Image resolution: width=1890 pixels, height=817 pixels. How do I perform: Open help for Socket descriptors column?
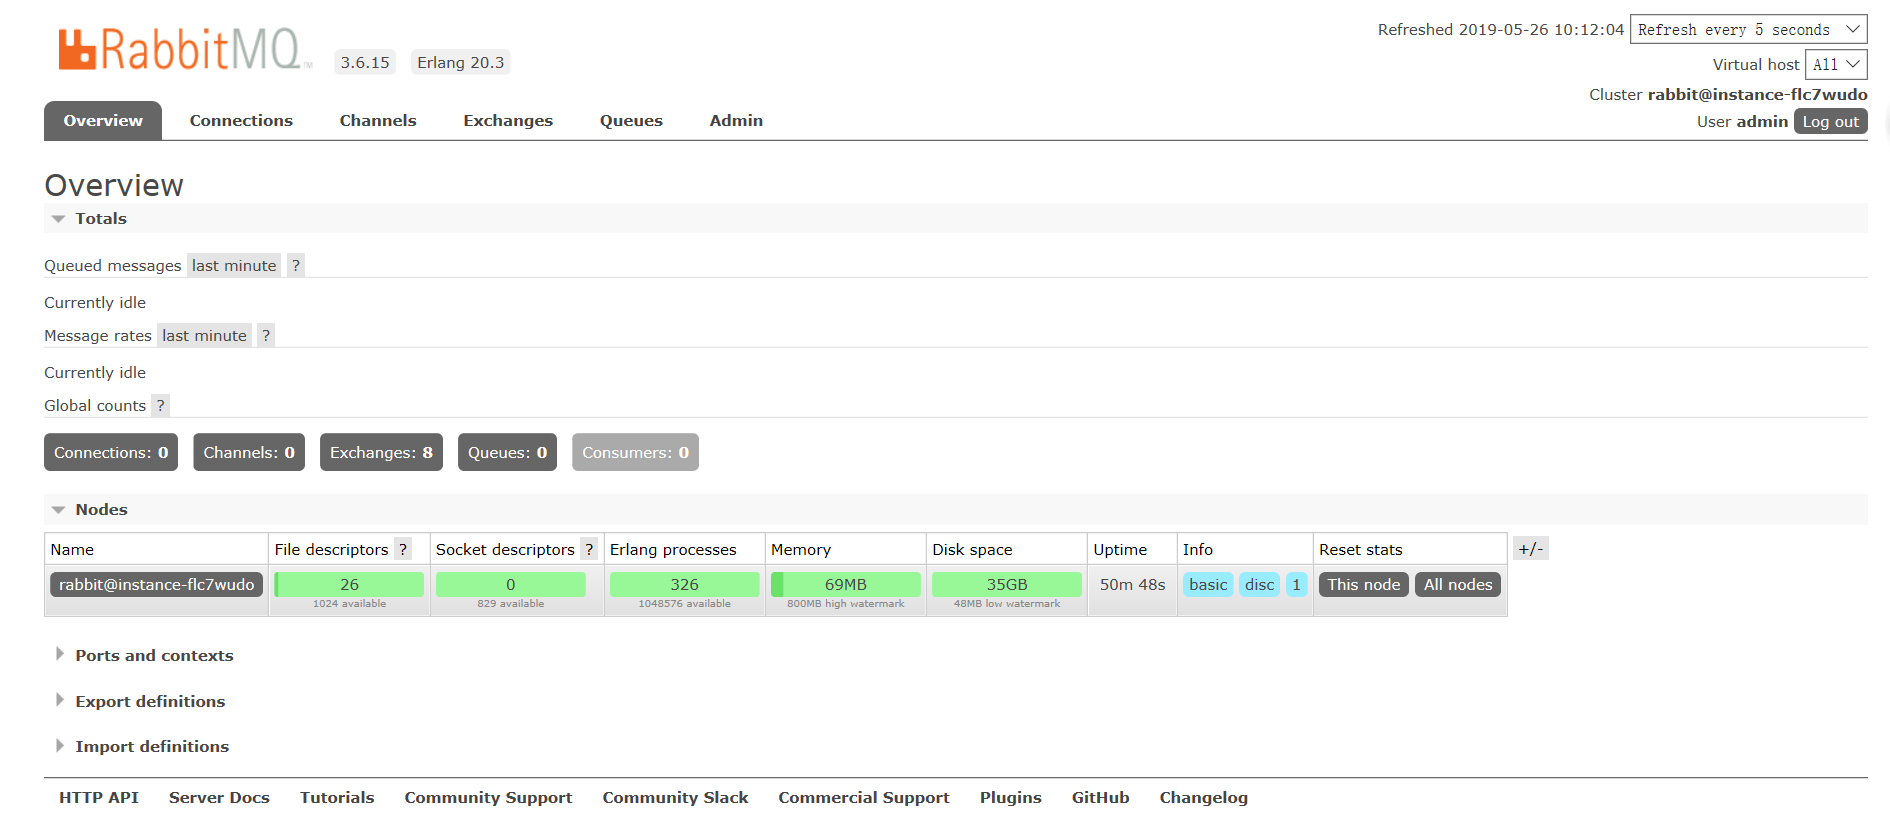tap(589, 549)
